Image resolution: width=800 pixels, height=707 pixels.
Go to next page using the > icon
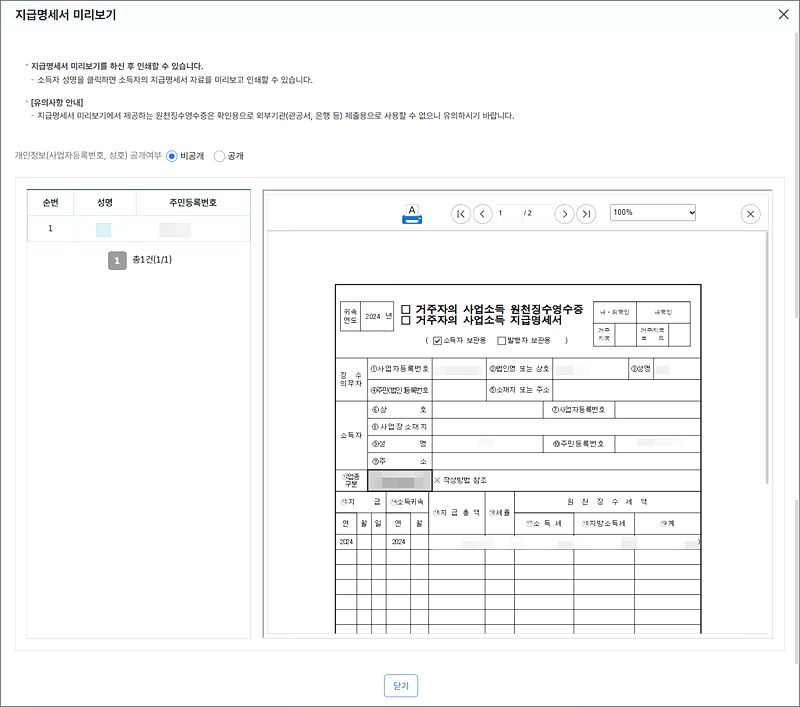564,213
